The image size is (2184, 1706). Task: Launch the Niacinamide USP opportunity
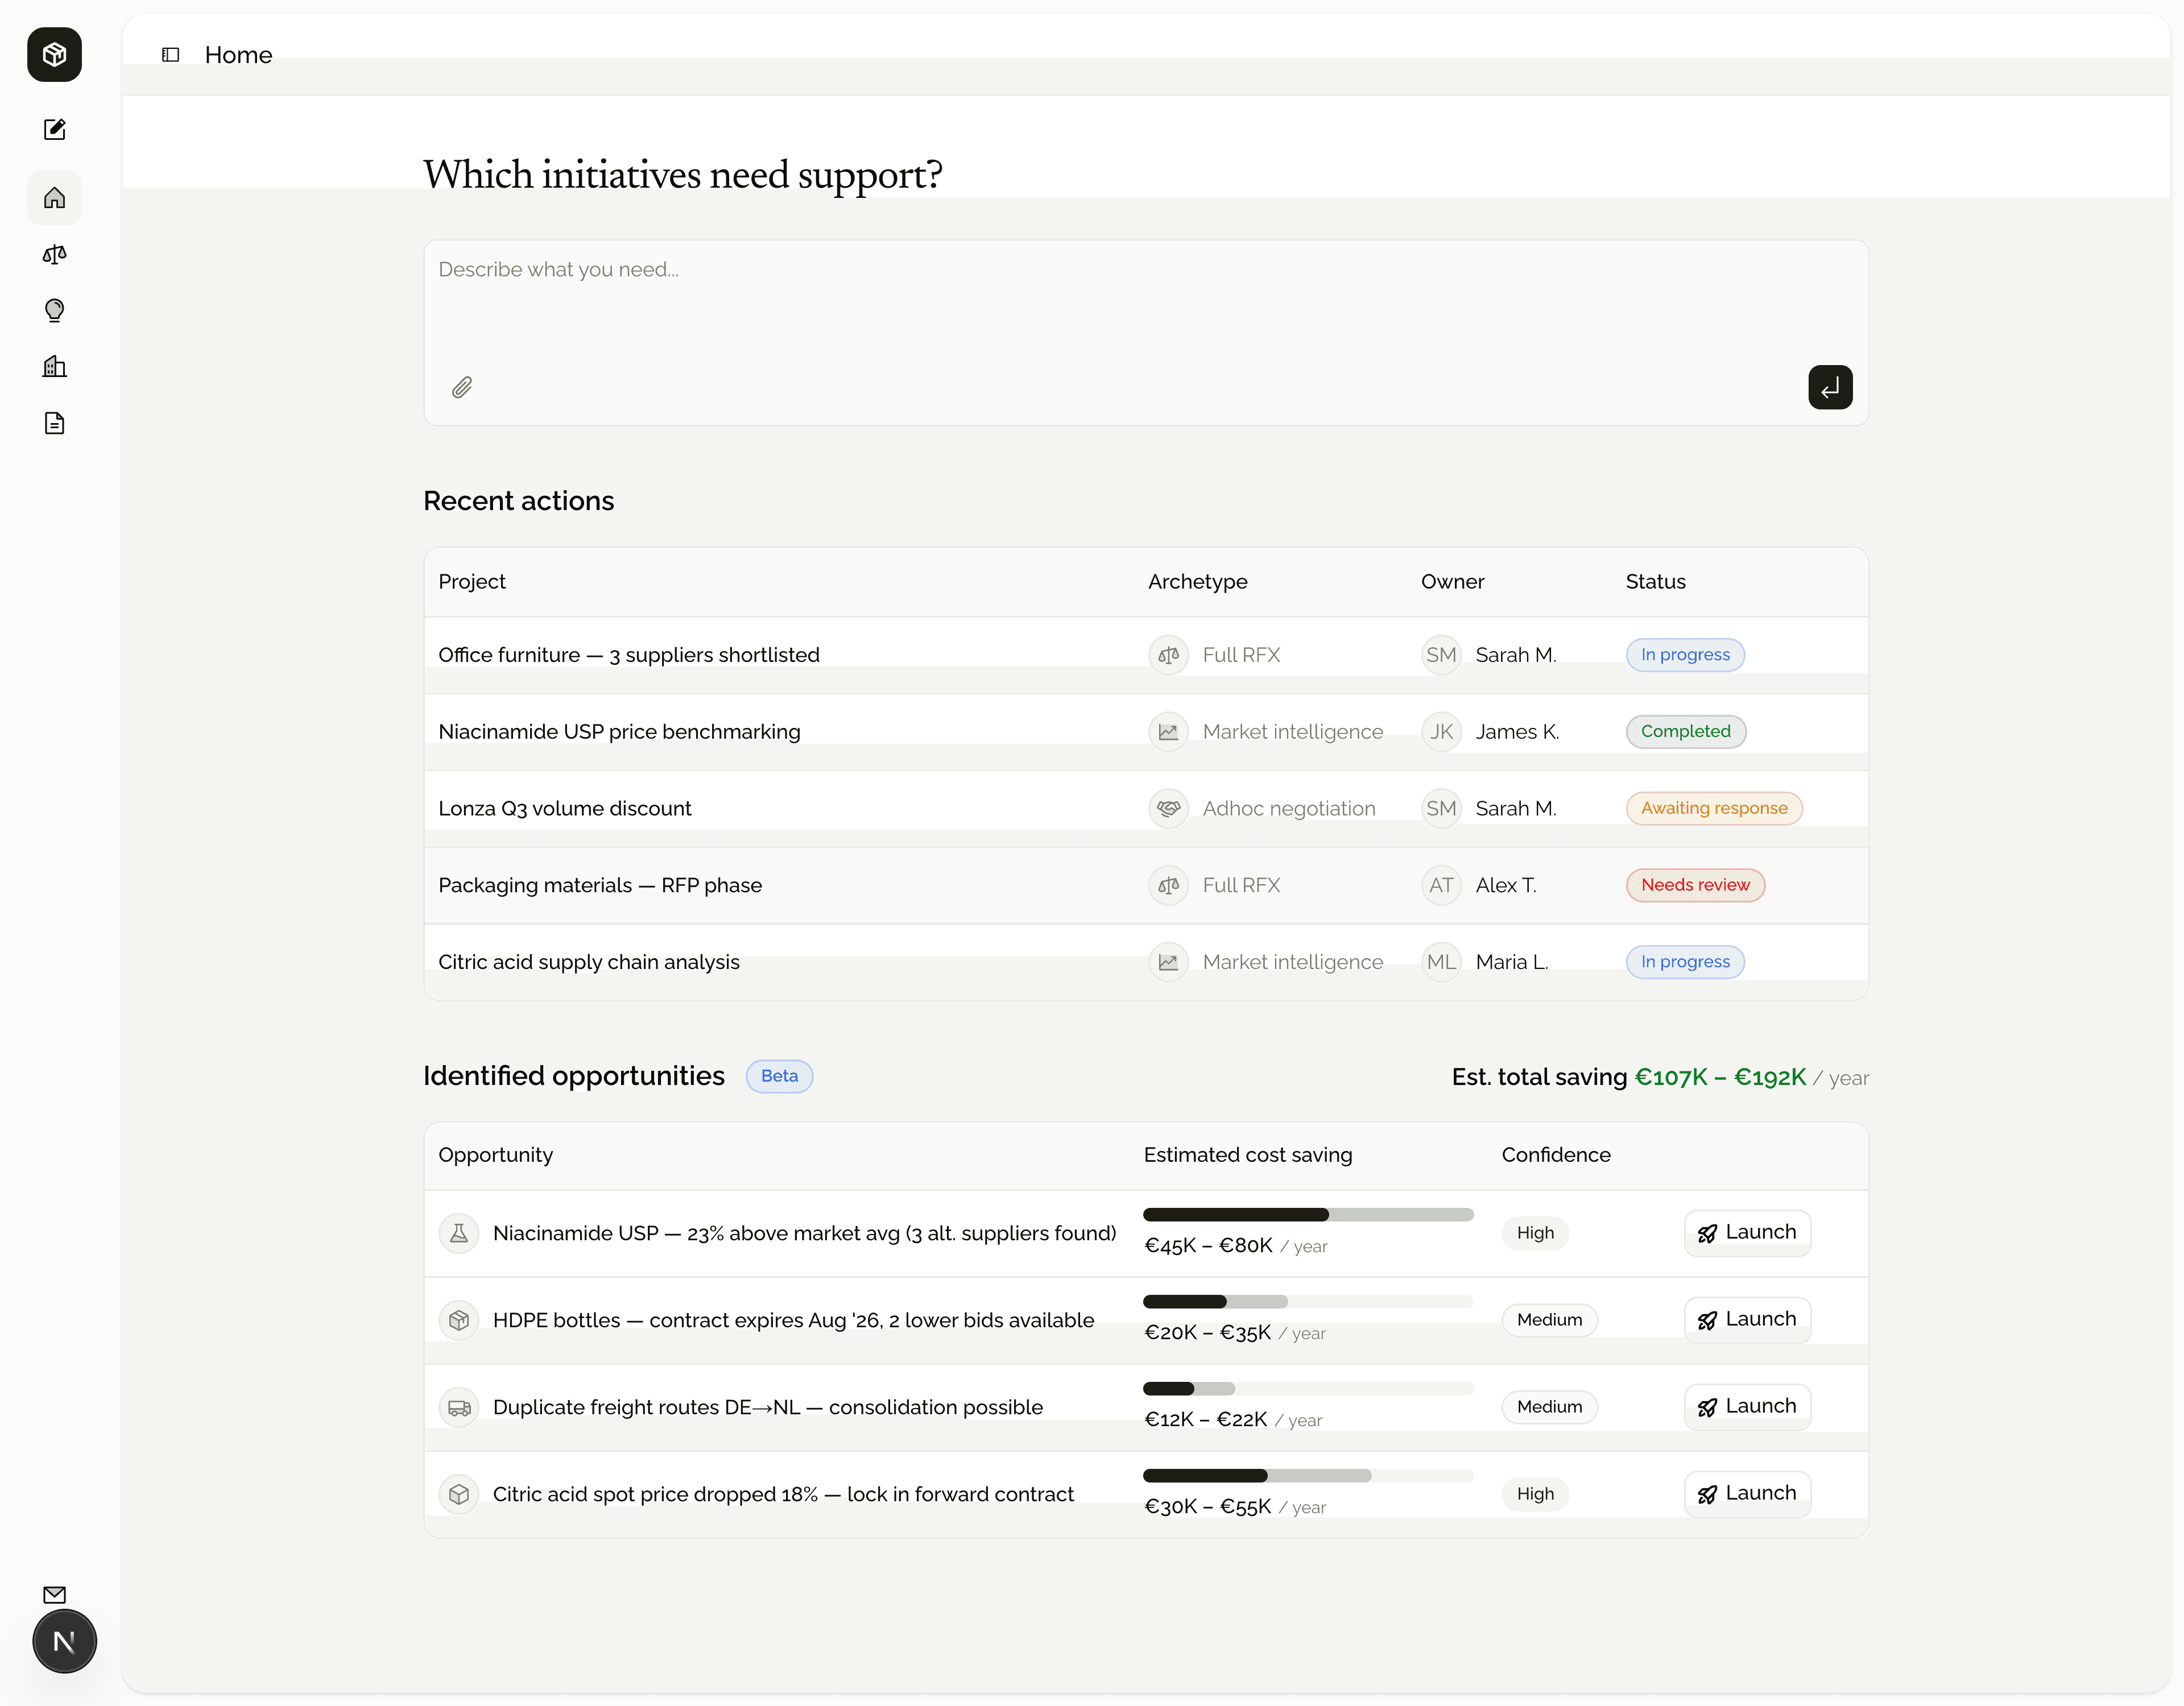coord(1747,1233)
